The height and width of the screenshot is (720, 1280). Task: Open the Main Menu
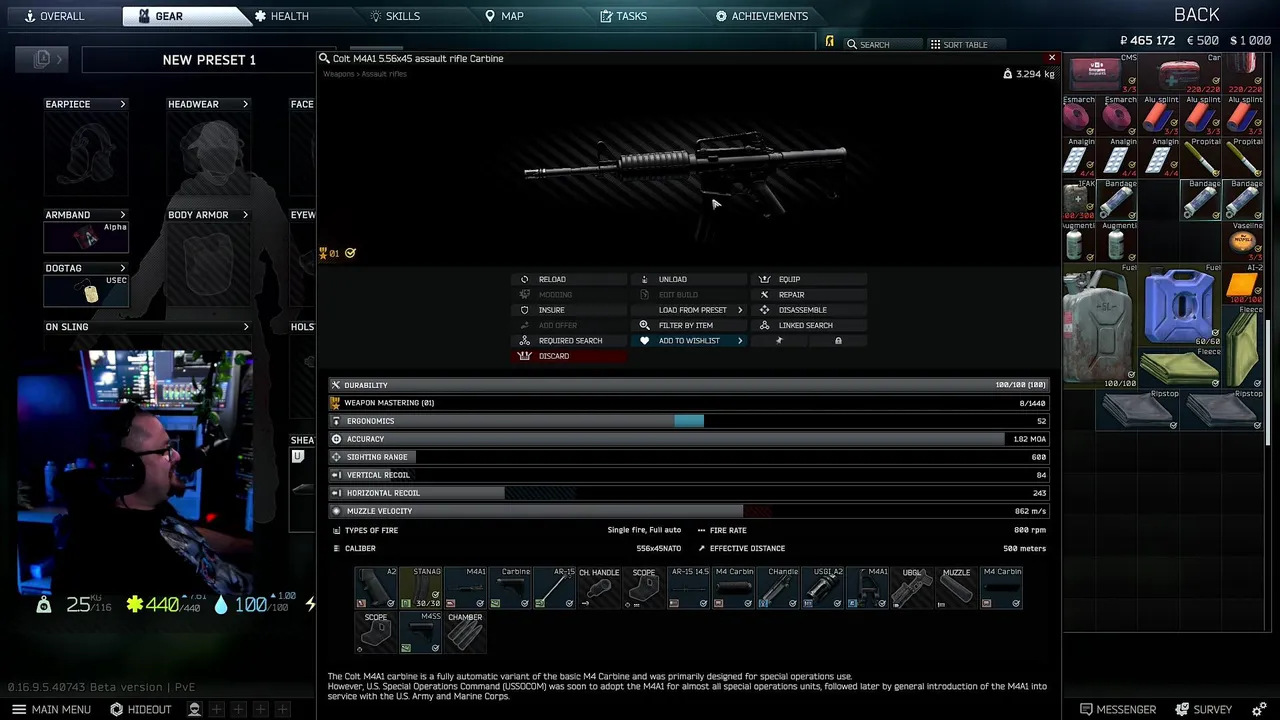[x=52, y=709]
